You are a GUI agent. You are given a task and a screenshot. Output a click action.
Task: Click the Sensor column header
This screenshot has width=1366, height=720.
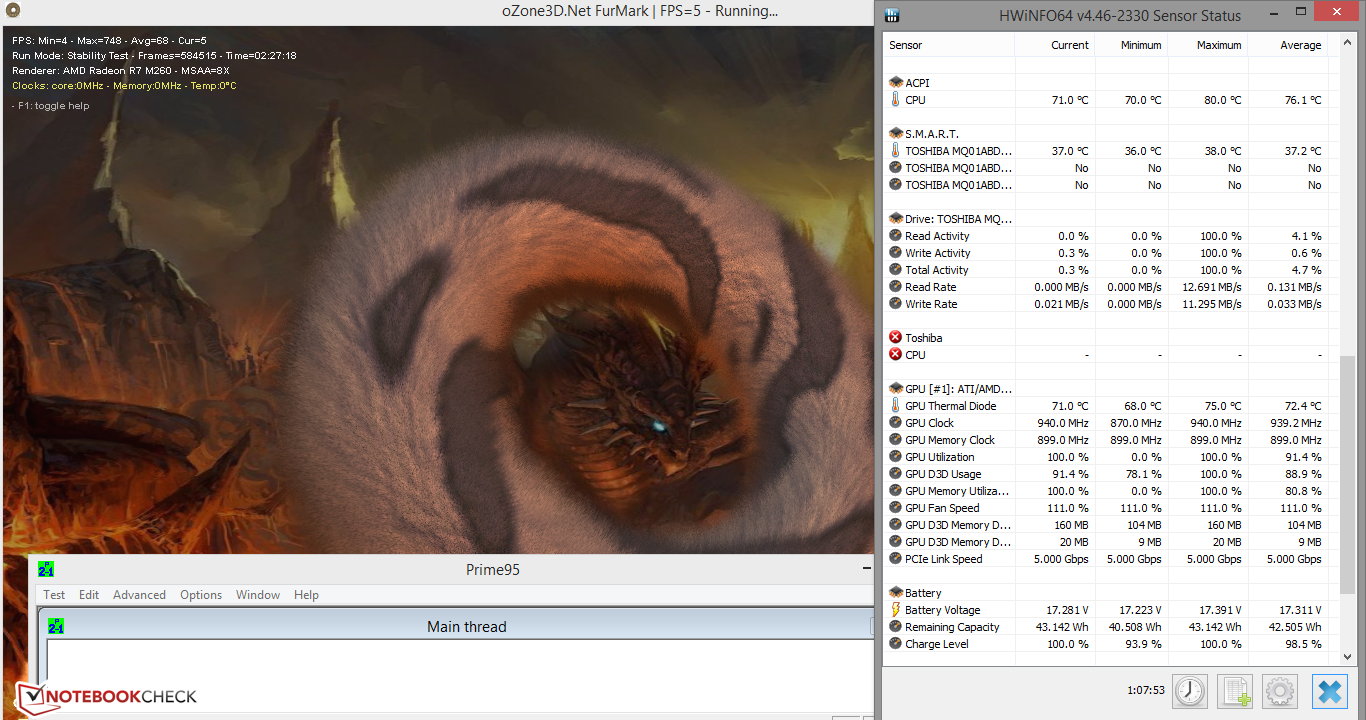[950, 45]
